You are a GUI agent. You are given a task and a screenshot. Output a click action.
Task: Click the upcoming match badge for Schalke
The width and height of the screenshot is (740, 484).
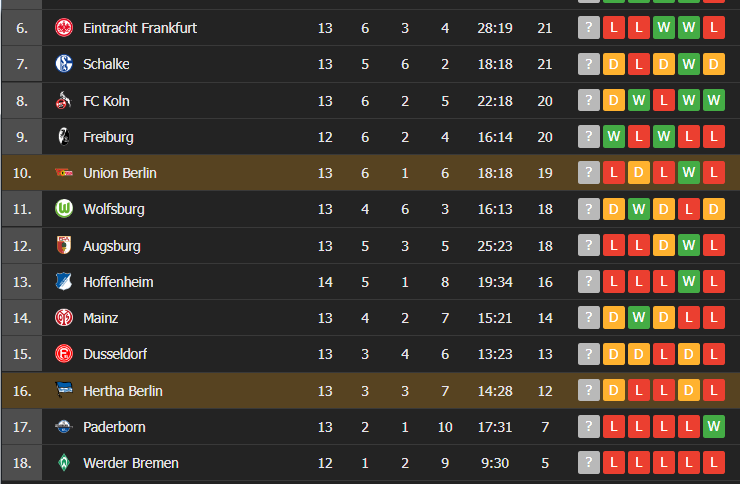[589, 64]
